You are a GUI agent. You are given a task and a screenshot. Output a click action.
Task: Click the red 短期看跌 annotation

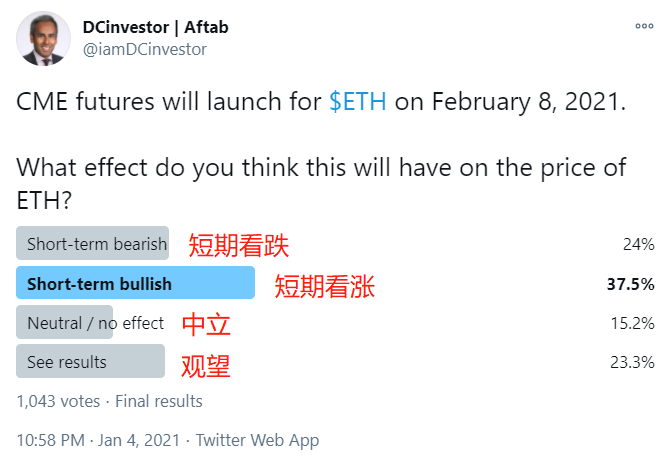point(239,245)
